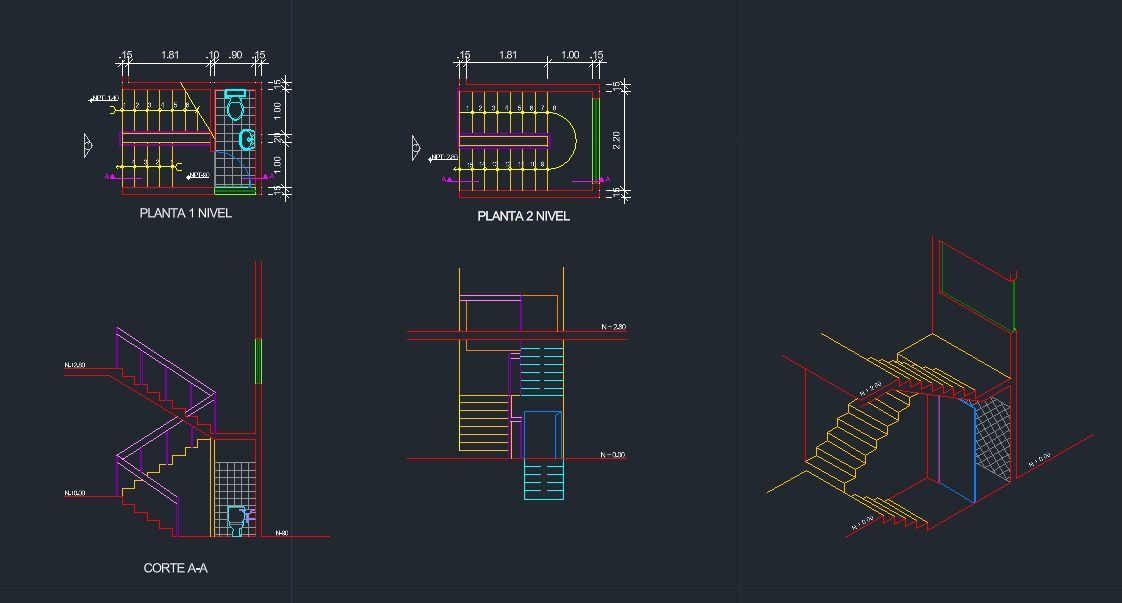Select the CORTE A-A title text
Screen dimensions: 1122x603
[x=175, y=568]
